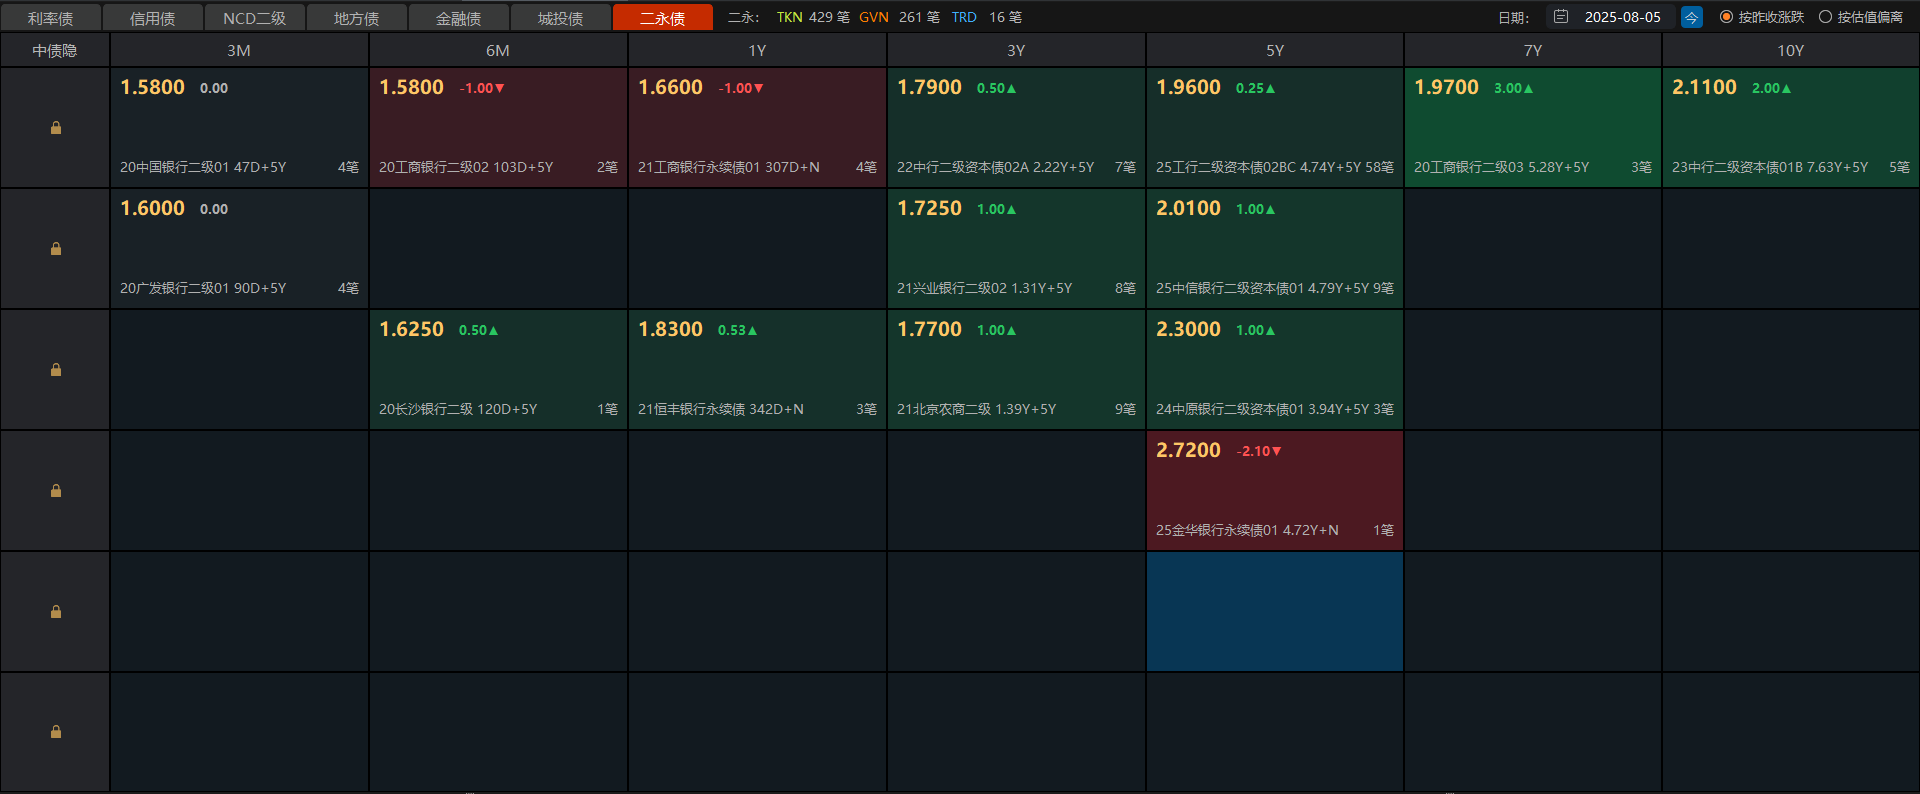Screen dimensions: 1920x794
Task: Select 20工商银行二级03 5.28Y+5Y cell
Action: [x=1533, y=128]
